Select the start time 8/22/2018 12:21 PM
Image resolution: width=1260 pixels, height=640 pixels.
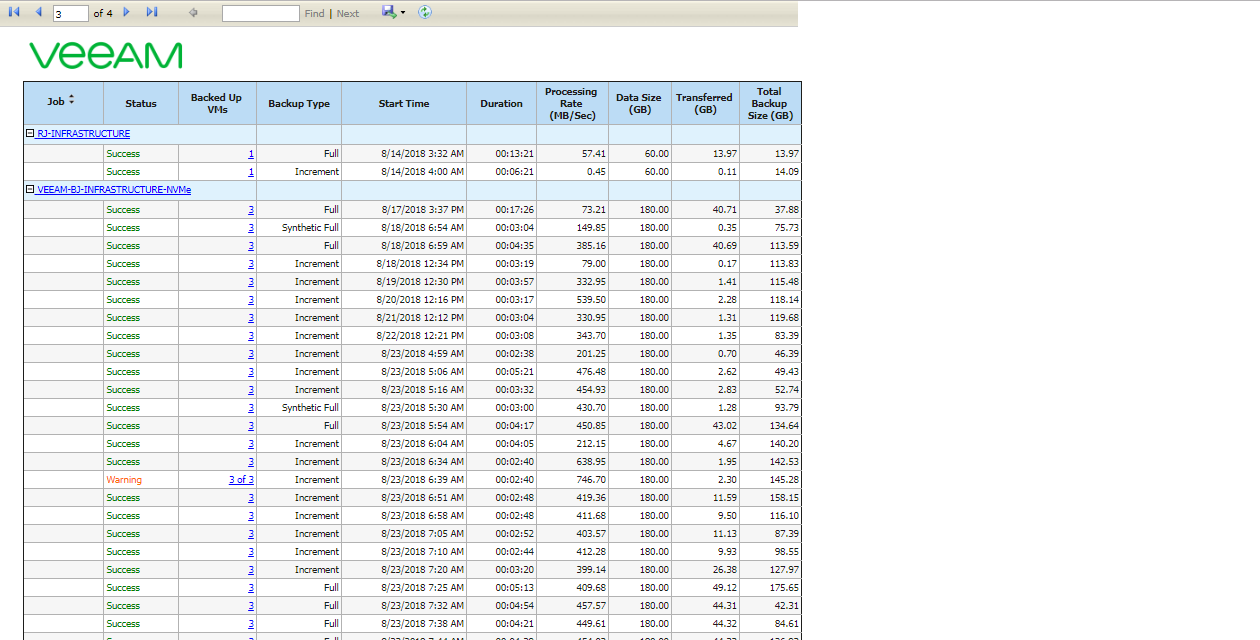point(420,336)
